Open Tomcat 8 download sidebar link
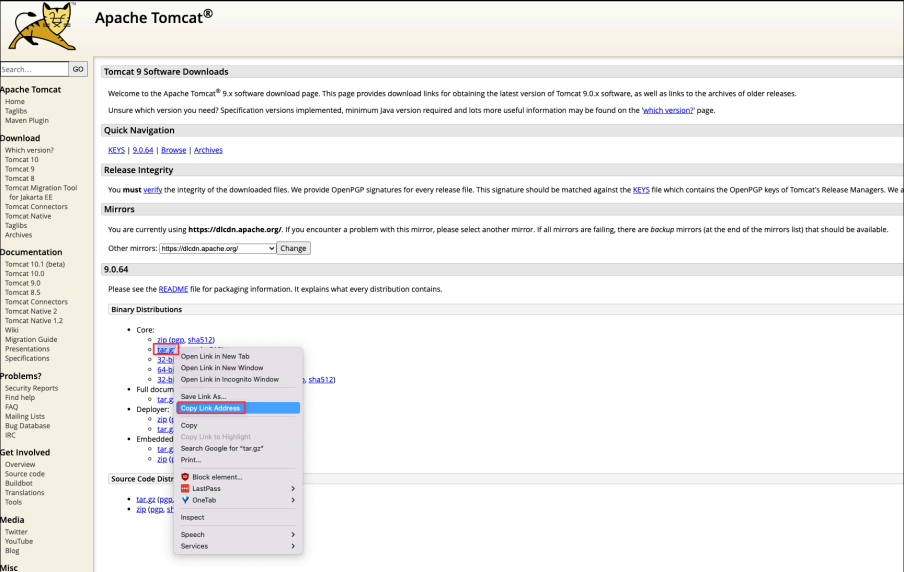The width and height of the screenshot is (904, 572). (x=20, y=178)
